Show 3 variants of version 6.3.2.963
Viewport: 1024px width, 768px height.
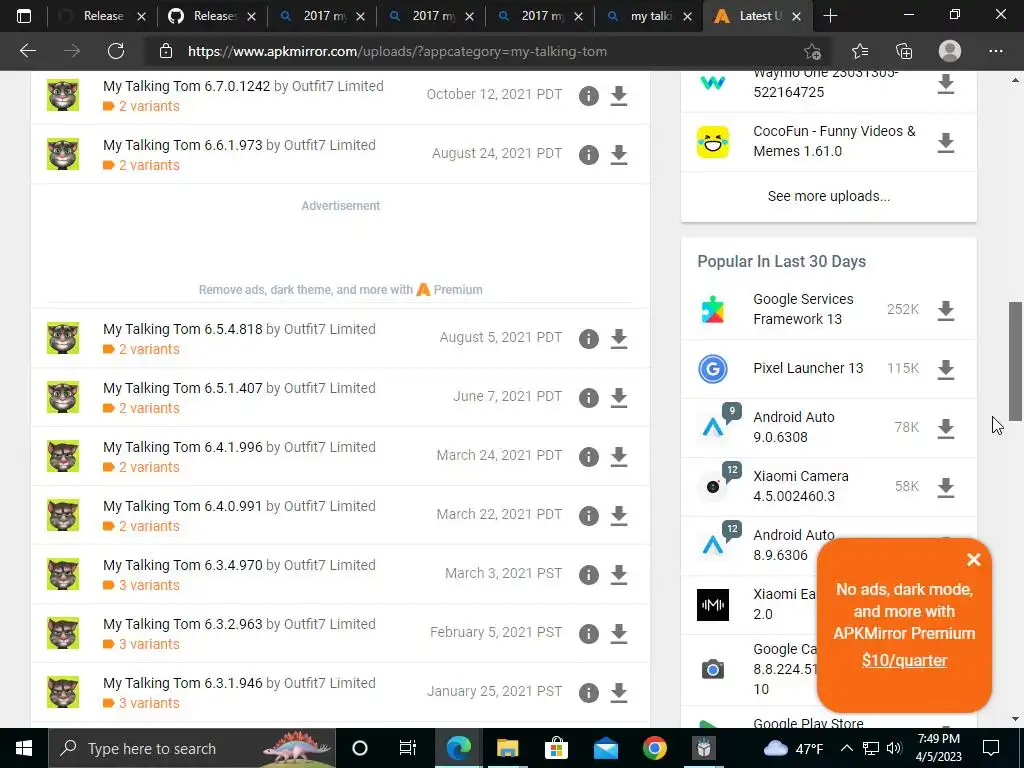click(x=141, y=644)
